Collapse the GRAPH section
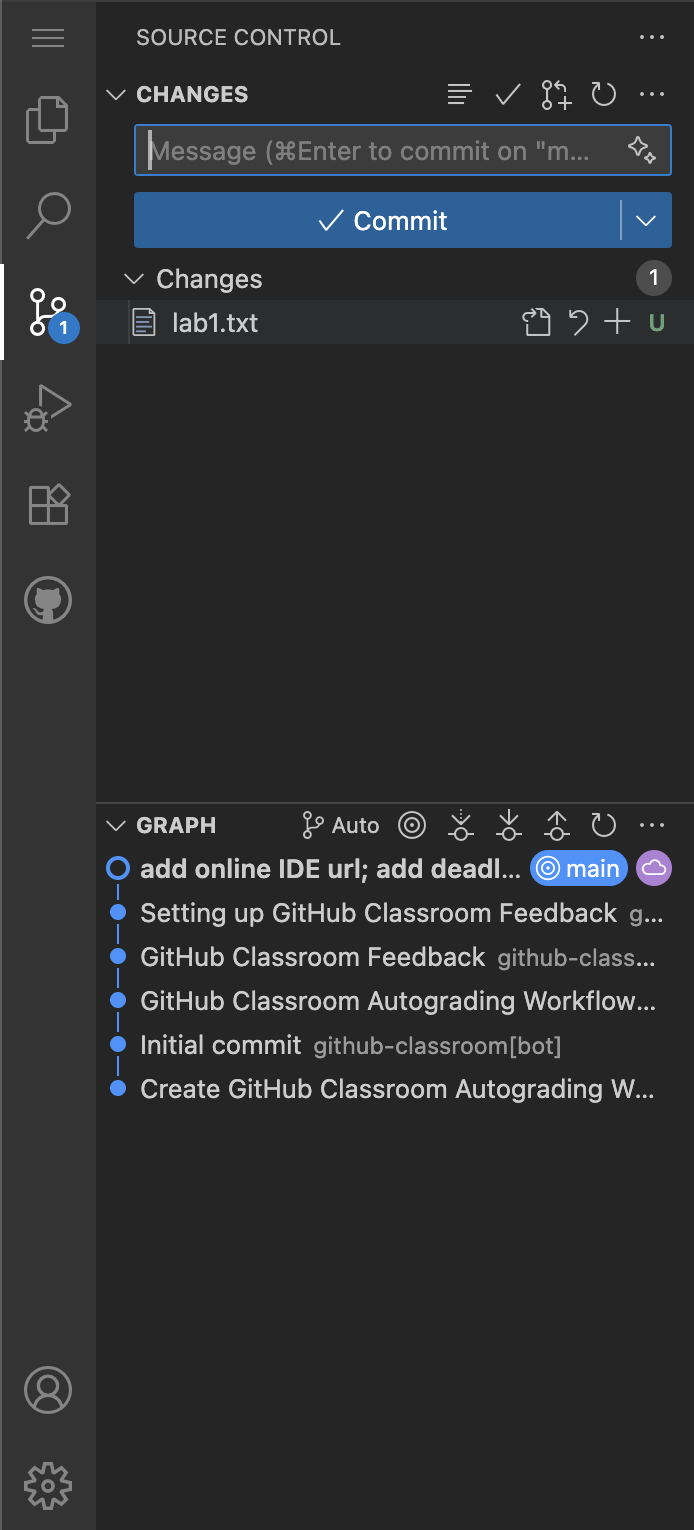This screenshot has width=694, height=1530. coord(117,825)
